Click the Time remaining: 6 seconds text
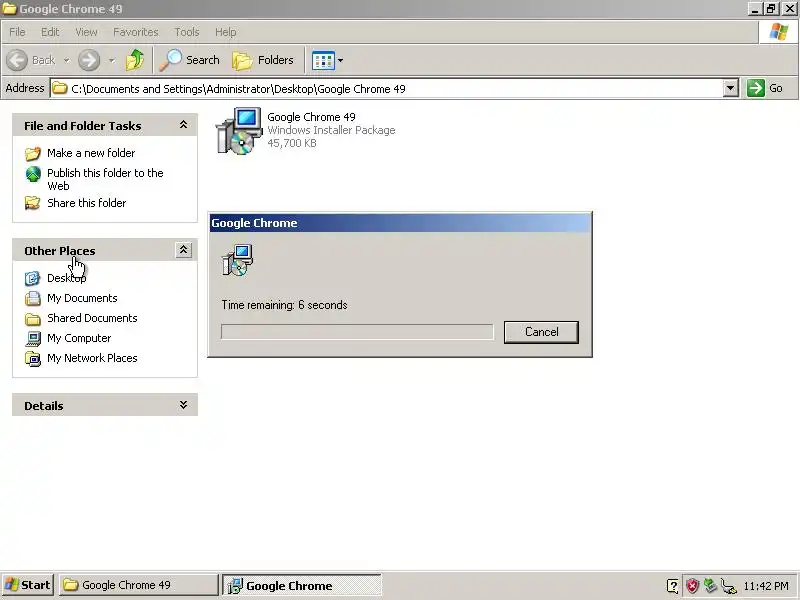The image size is (800, 600). 284,305
